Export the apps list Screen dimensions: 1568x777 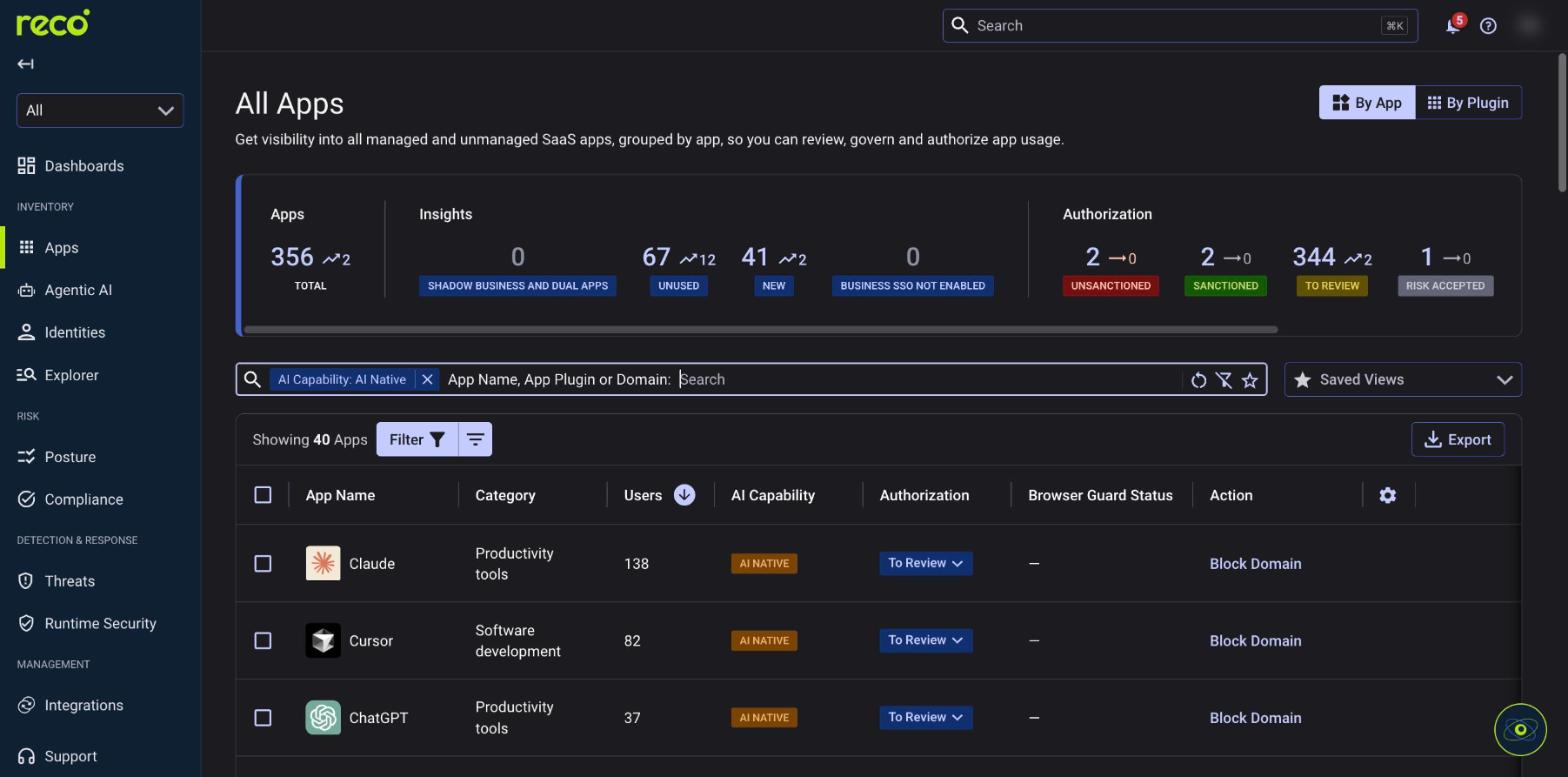pos(1458,440)
